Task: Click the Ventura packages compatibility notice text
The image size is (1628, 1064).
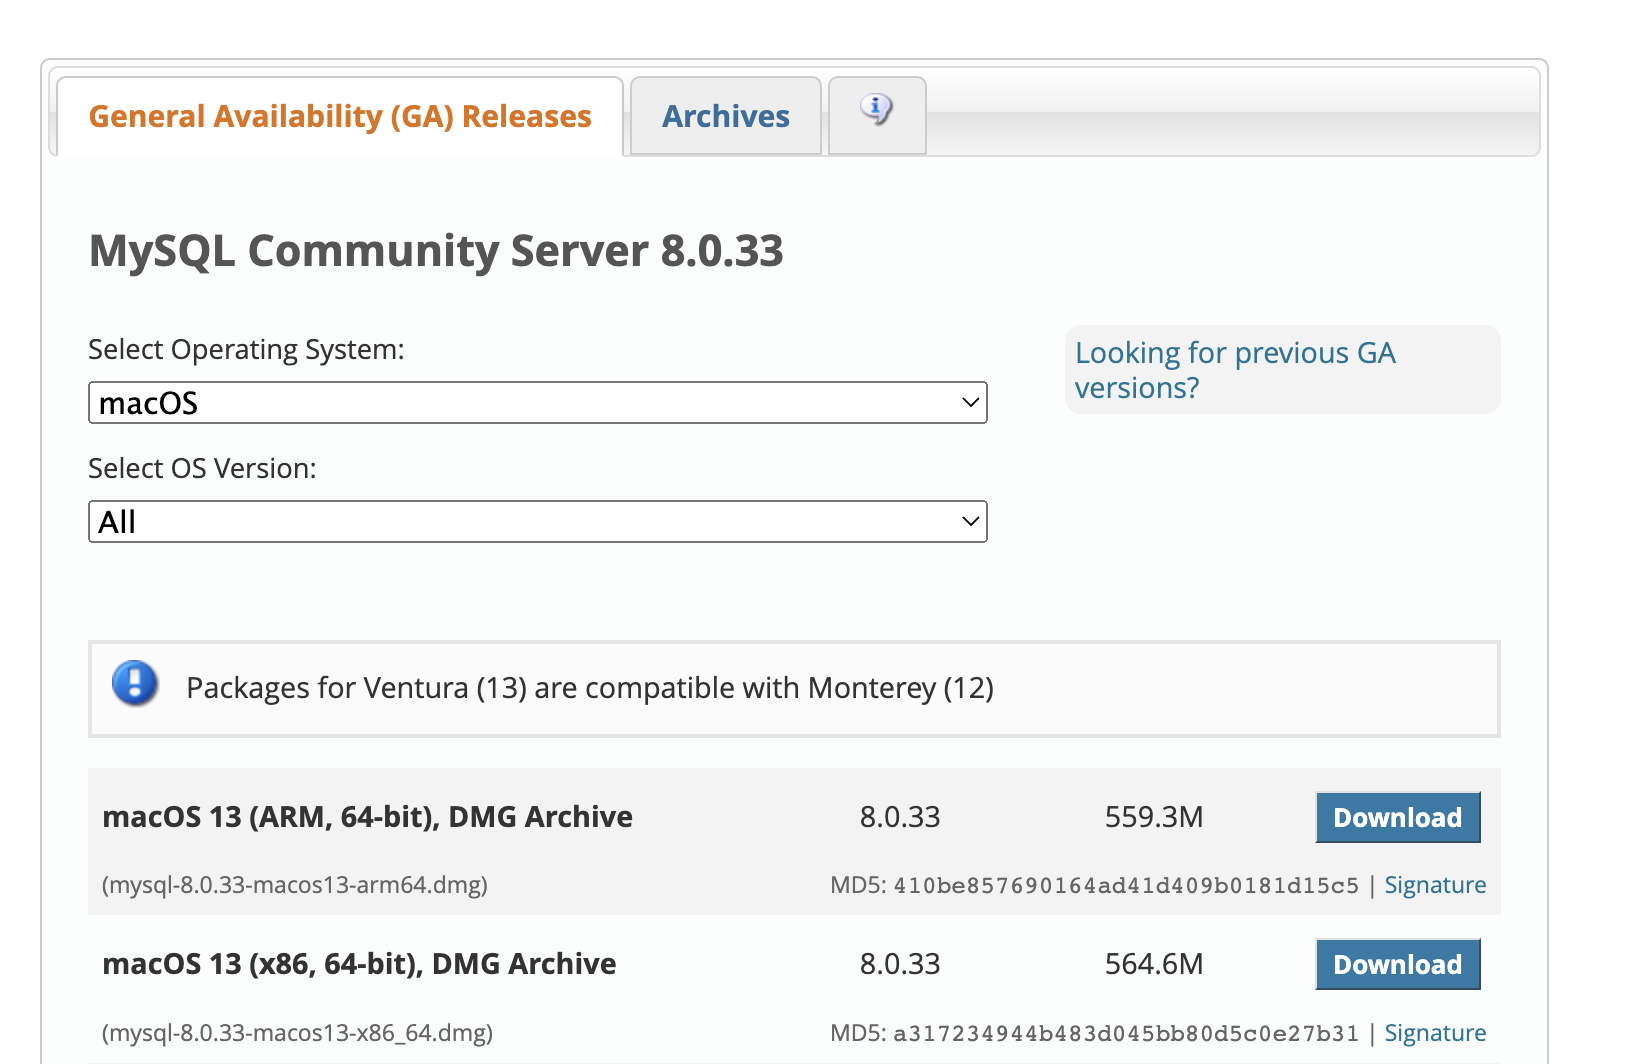Action: pyautogui.click(x=590, y=688)
